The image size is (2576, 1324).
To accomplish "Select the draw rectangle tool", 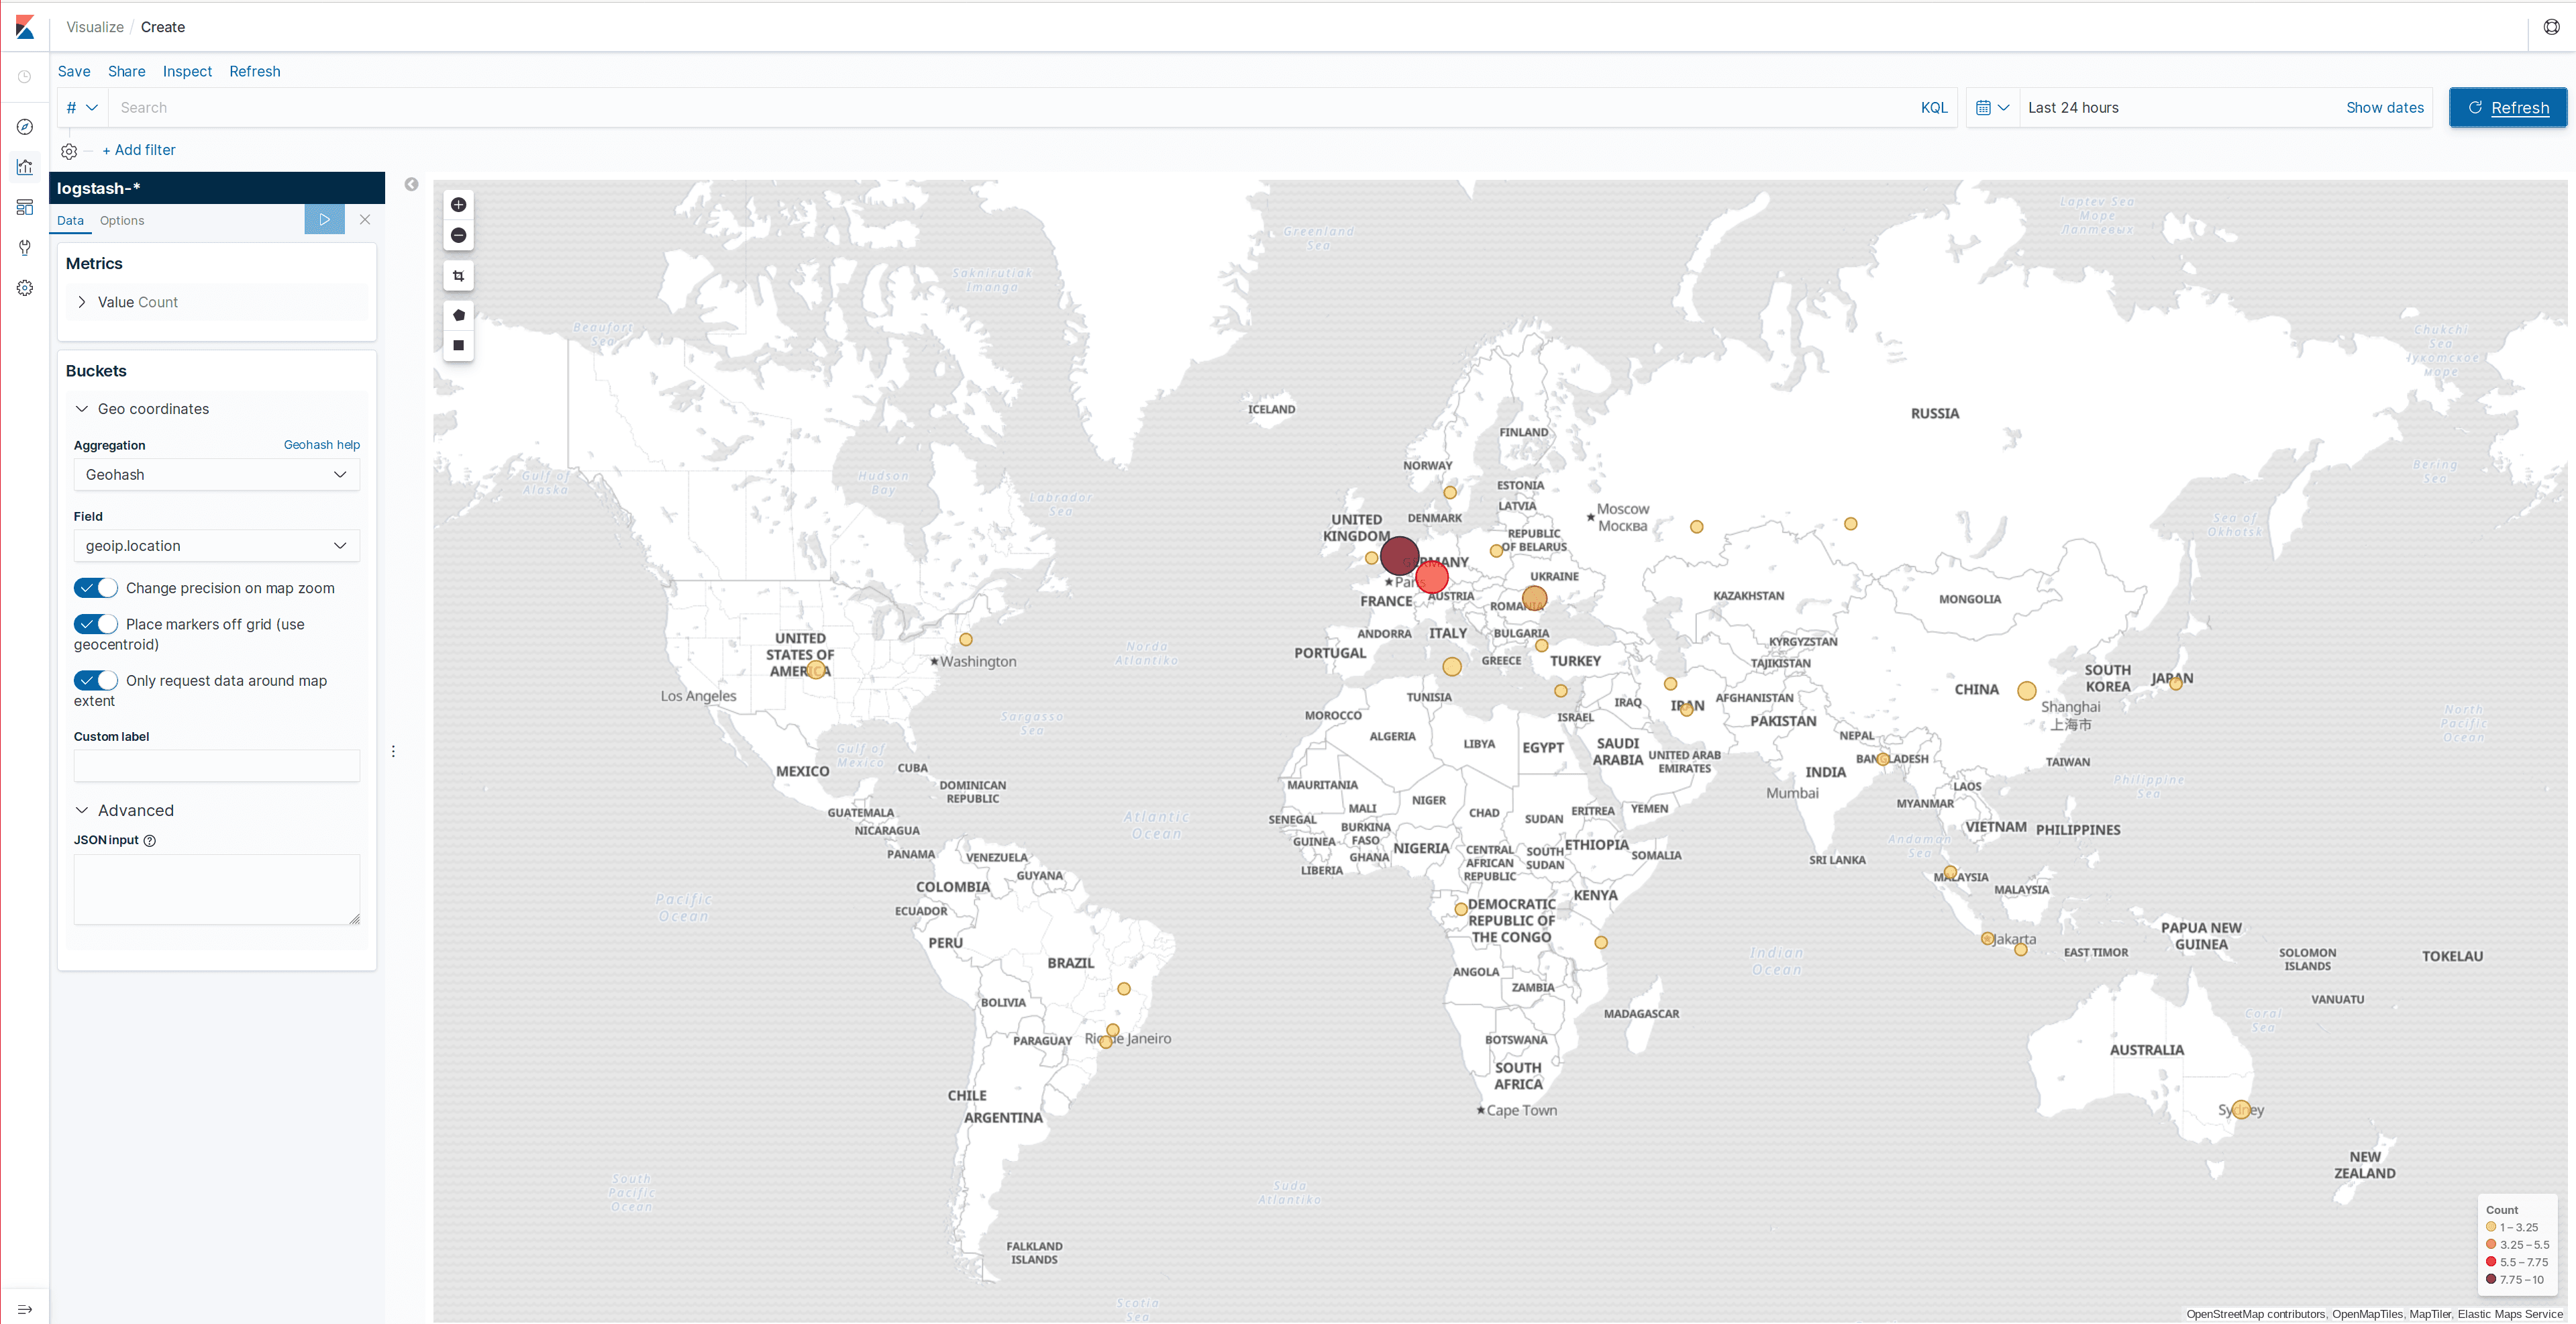I will tap(458, 345).
